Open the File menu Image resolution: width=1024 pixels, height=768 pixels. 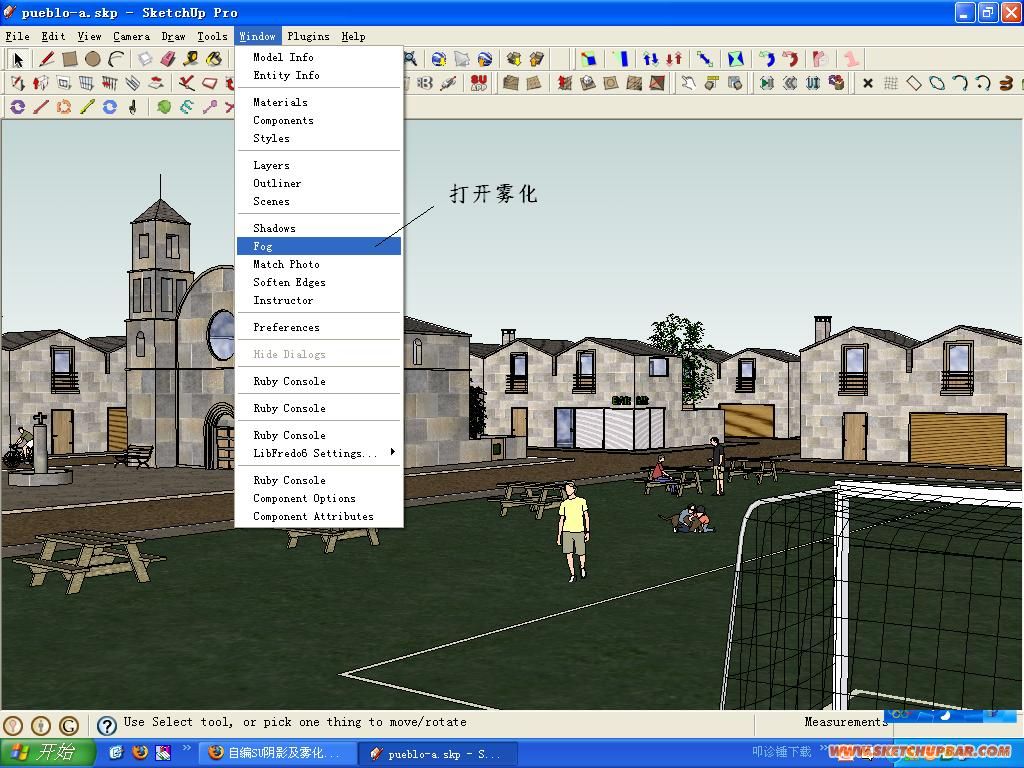(18, 37)
